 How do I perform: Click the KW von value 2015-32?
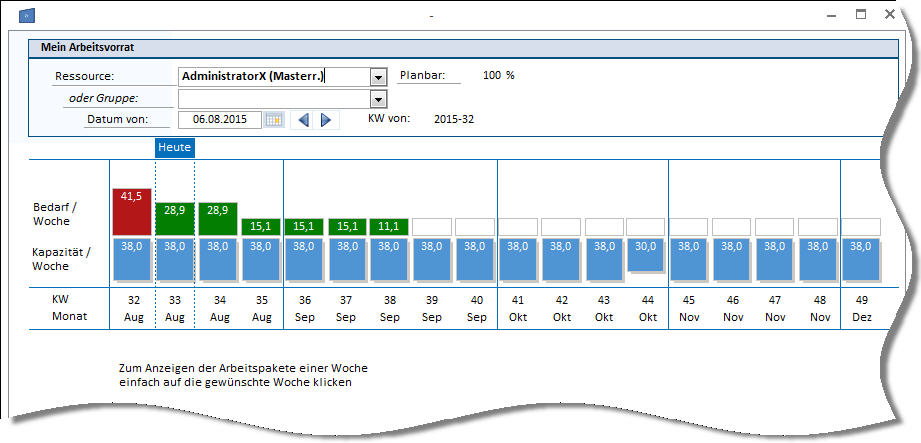click(x=454, y=119)
